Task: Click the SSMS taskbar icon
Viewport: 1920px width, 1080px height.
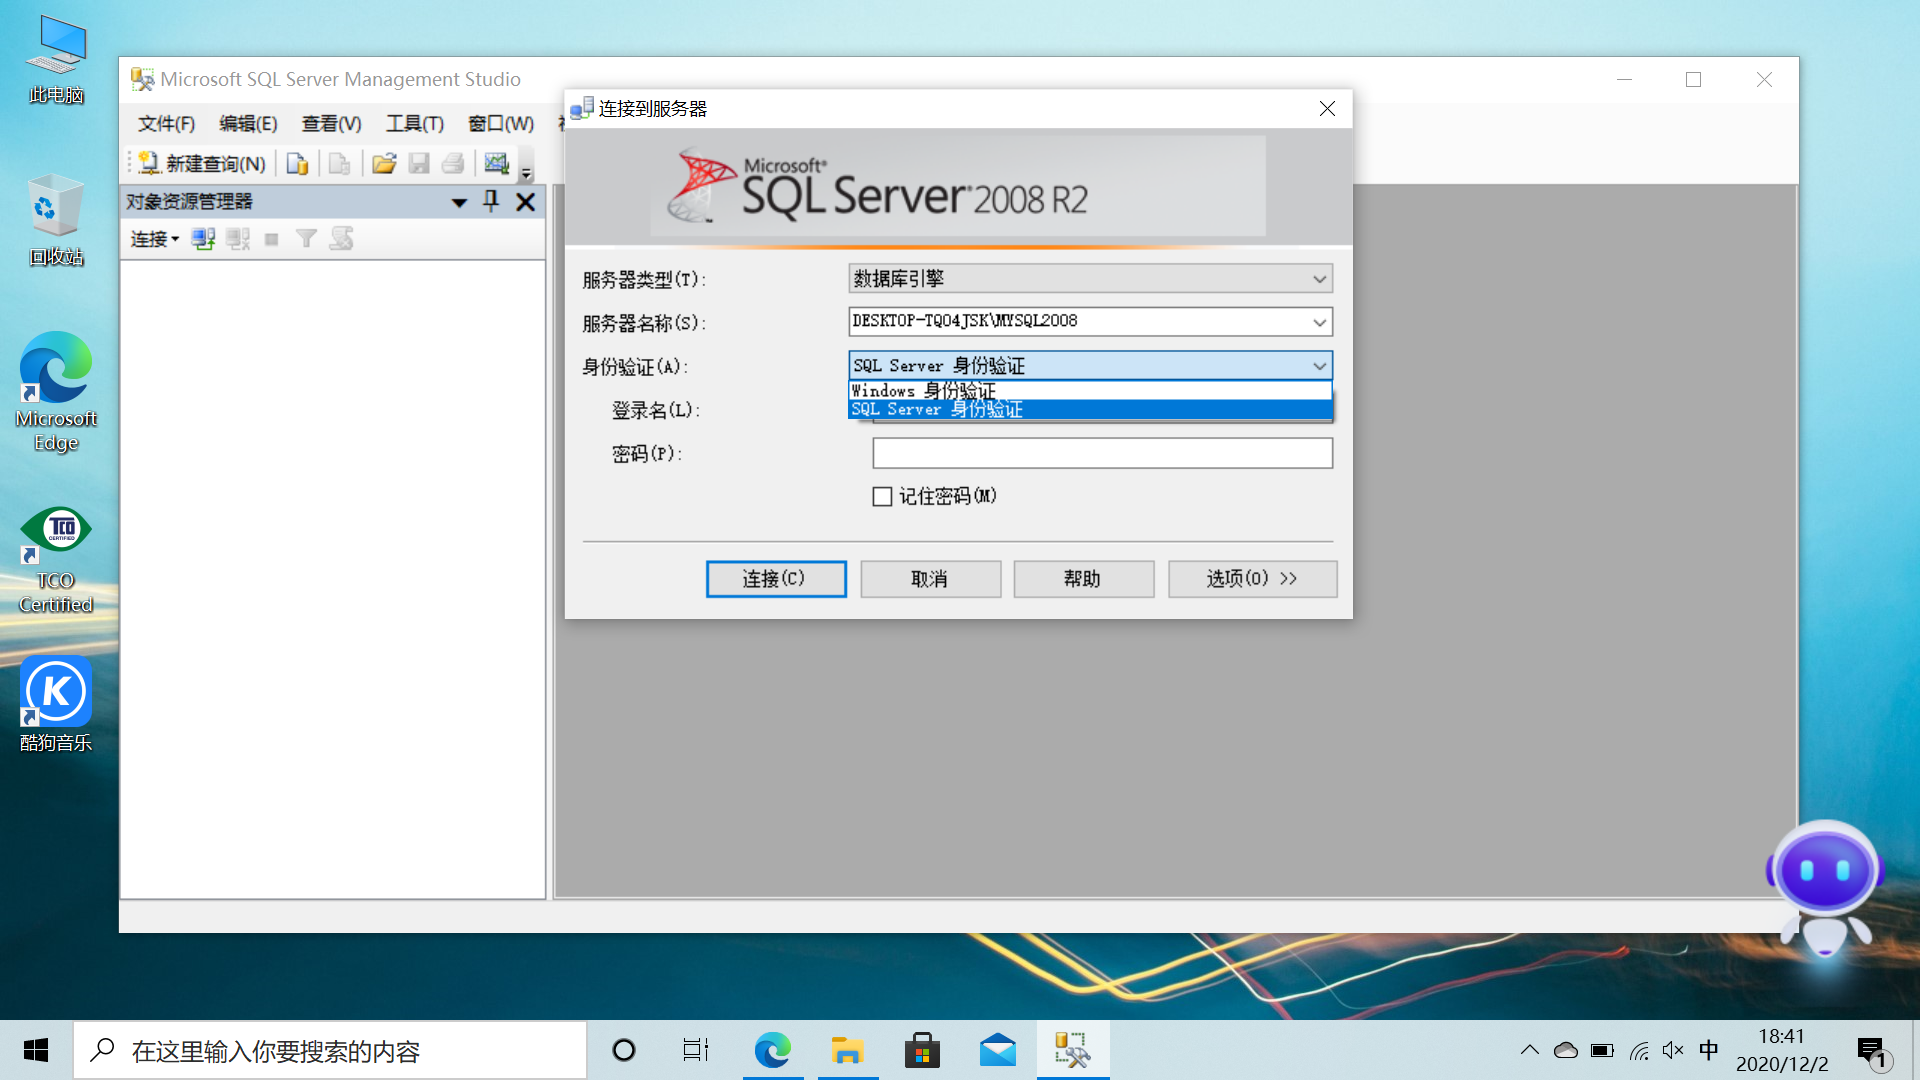Action: coord(1072,1050)
